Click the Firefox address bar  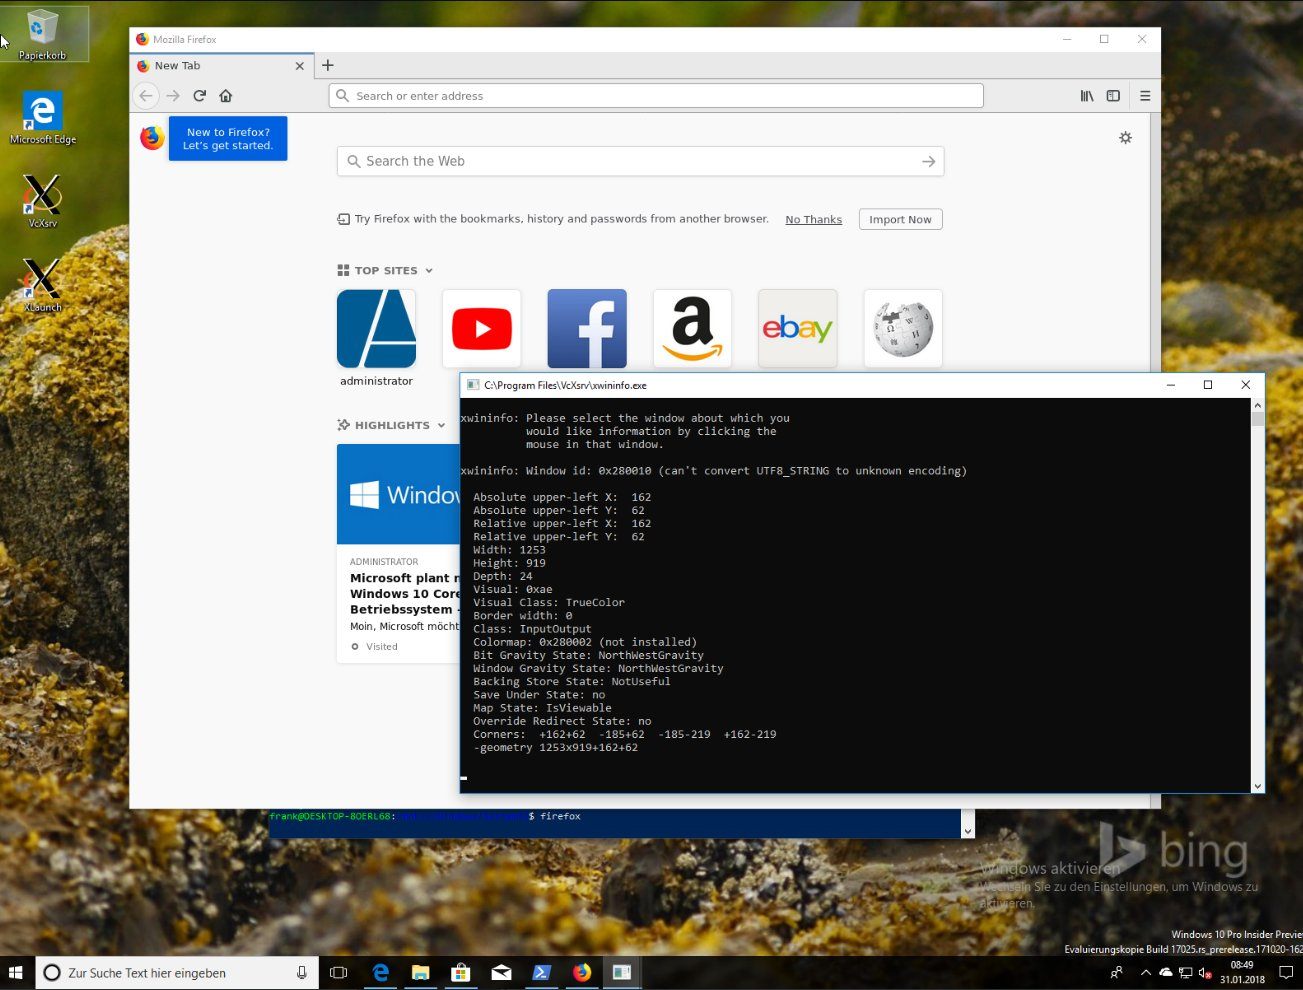(656, 96)
